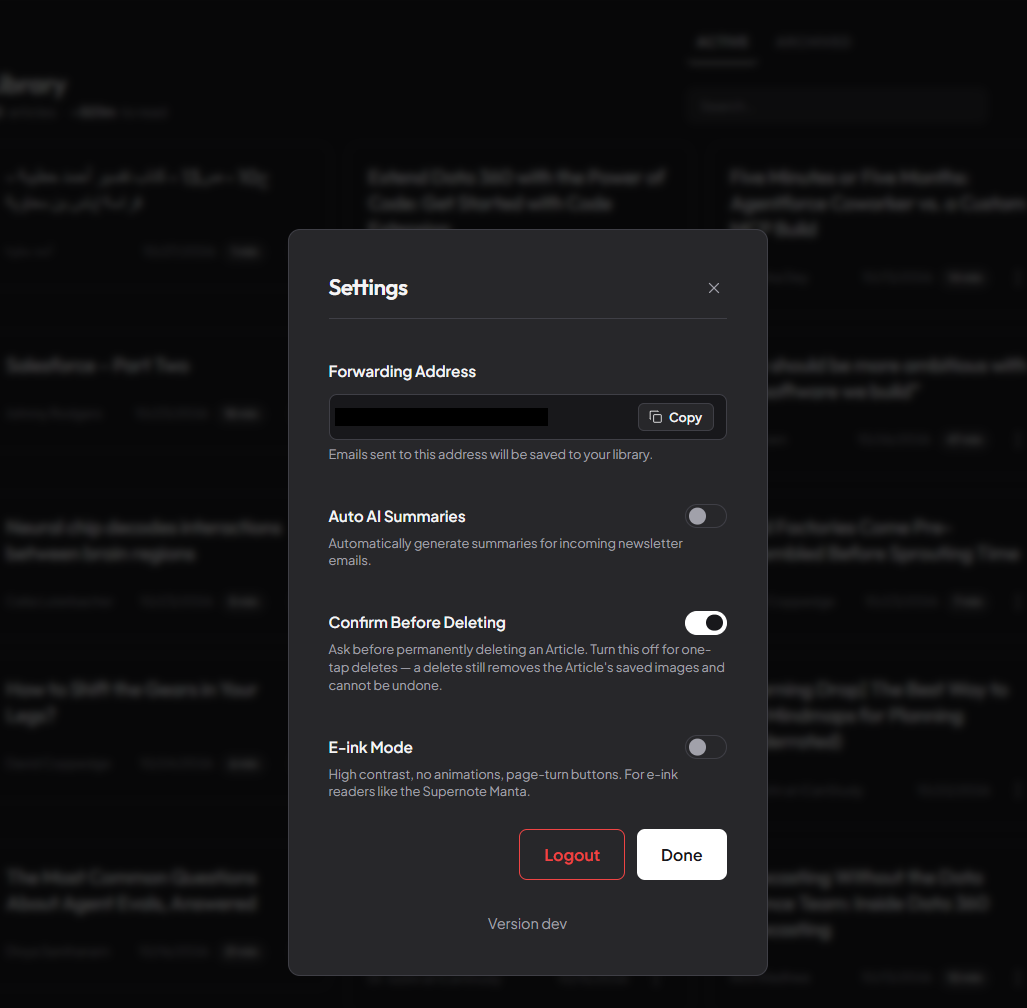Image resolution: width=1027 pixels, height=1008 pixels.
Task: Click the 'Auto AI Summaries' label
Action: (x=397, y=517)
